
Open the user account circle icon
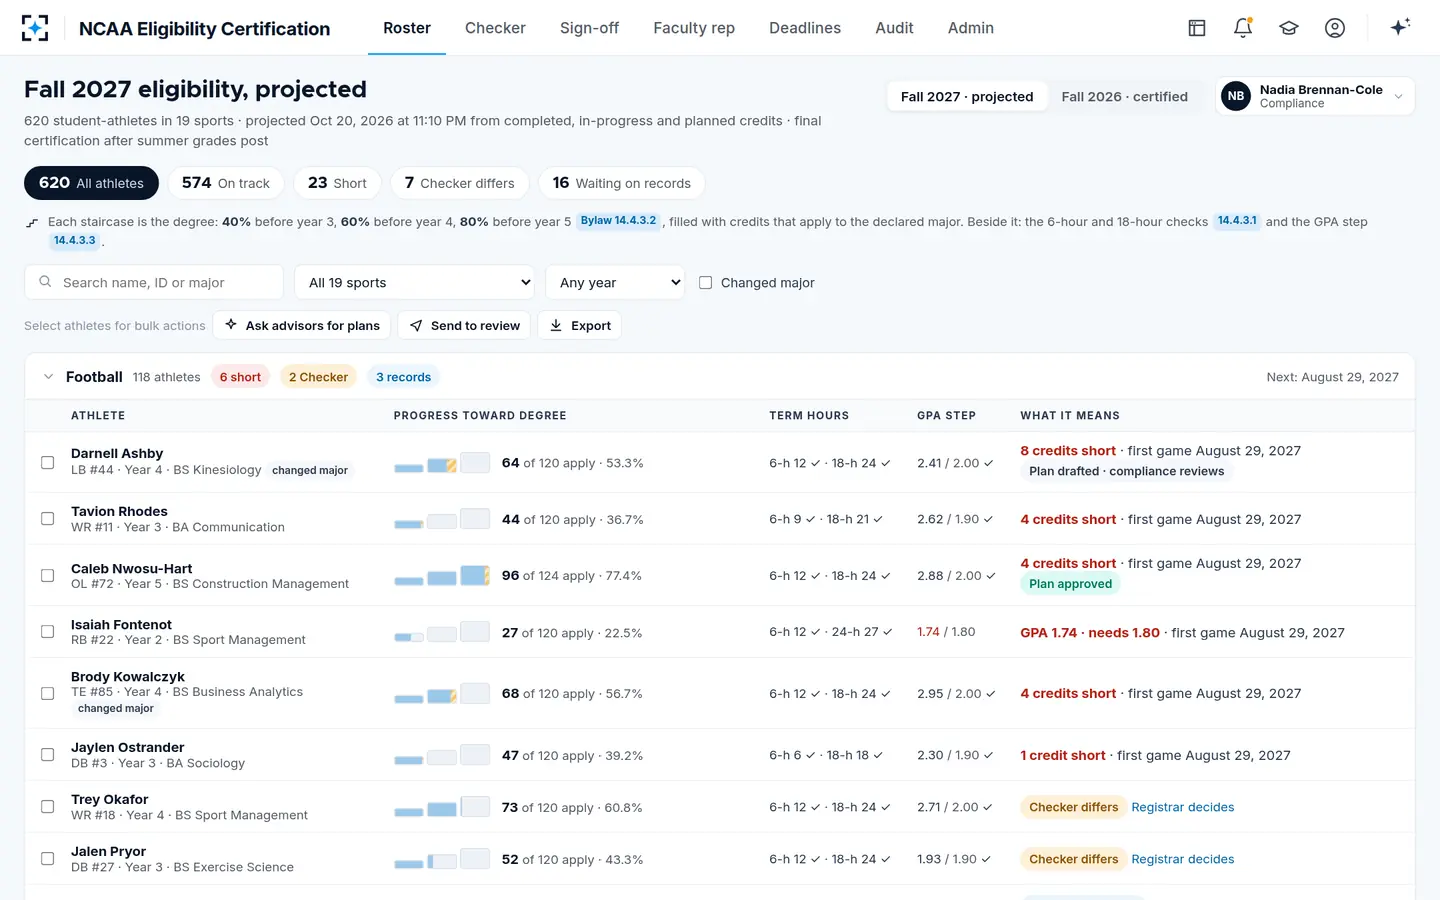[1335, 28]
